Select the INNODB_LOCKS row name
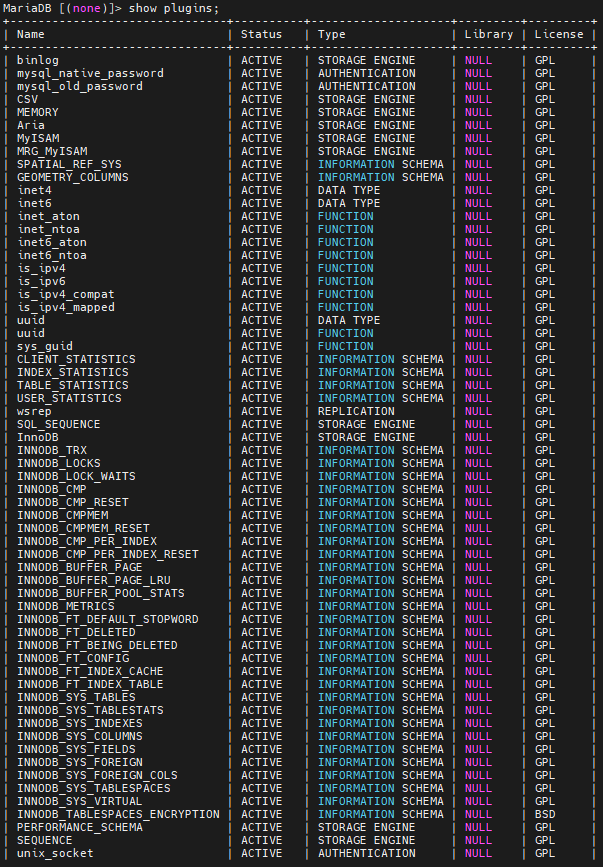603x867 pixels. point(59,463)
